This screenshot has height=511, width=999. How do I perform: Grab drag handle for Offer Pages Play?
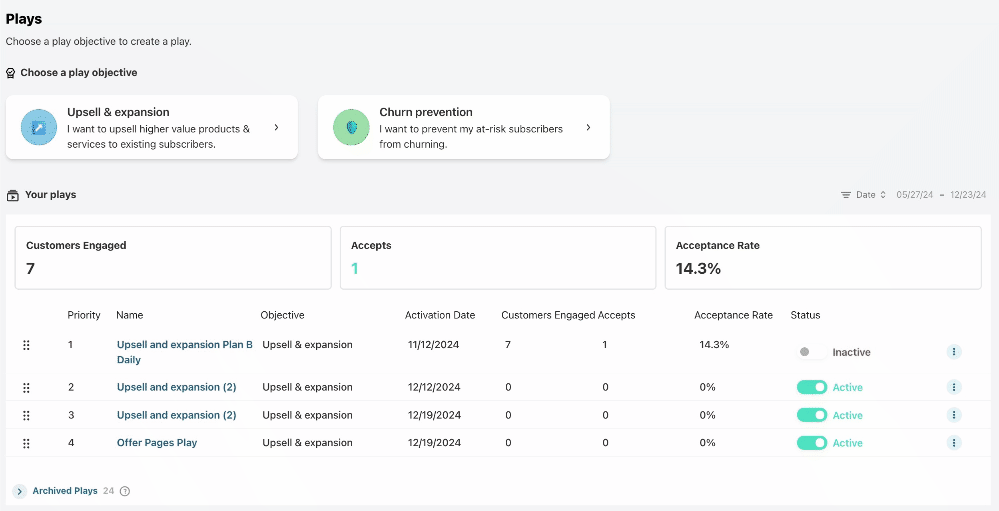click(26, 443)
